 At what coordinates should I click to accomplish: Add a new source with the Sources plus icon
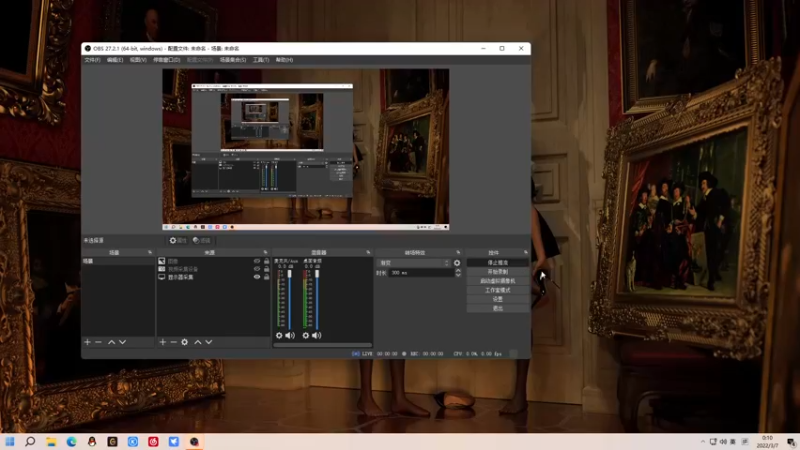(x=163, y=342)
